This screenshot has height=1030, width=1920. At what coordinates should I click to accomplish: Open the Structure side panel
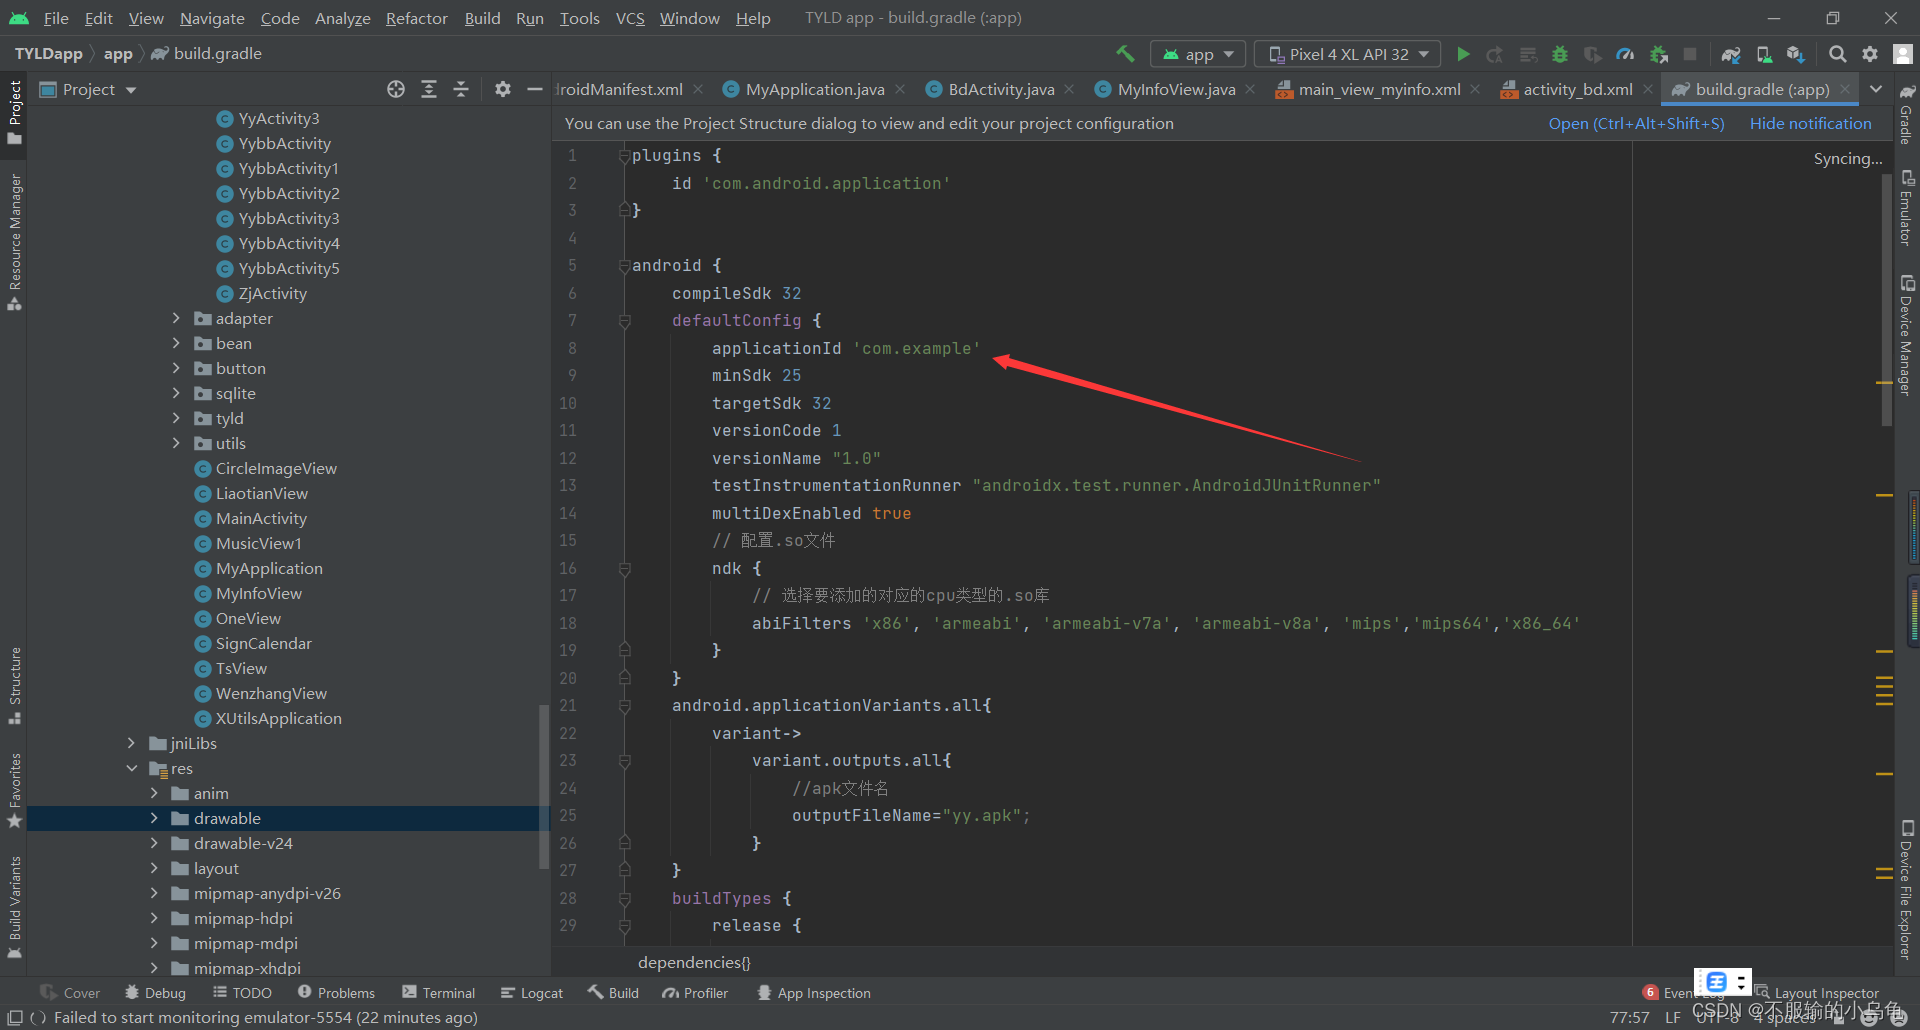(14, 686)
